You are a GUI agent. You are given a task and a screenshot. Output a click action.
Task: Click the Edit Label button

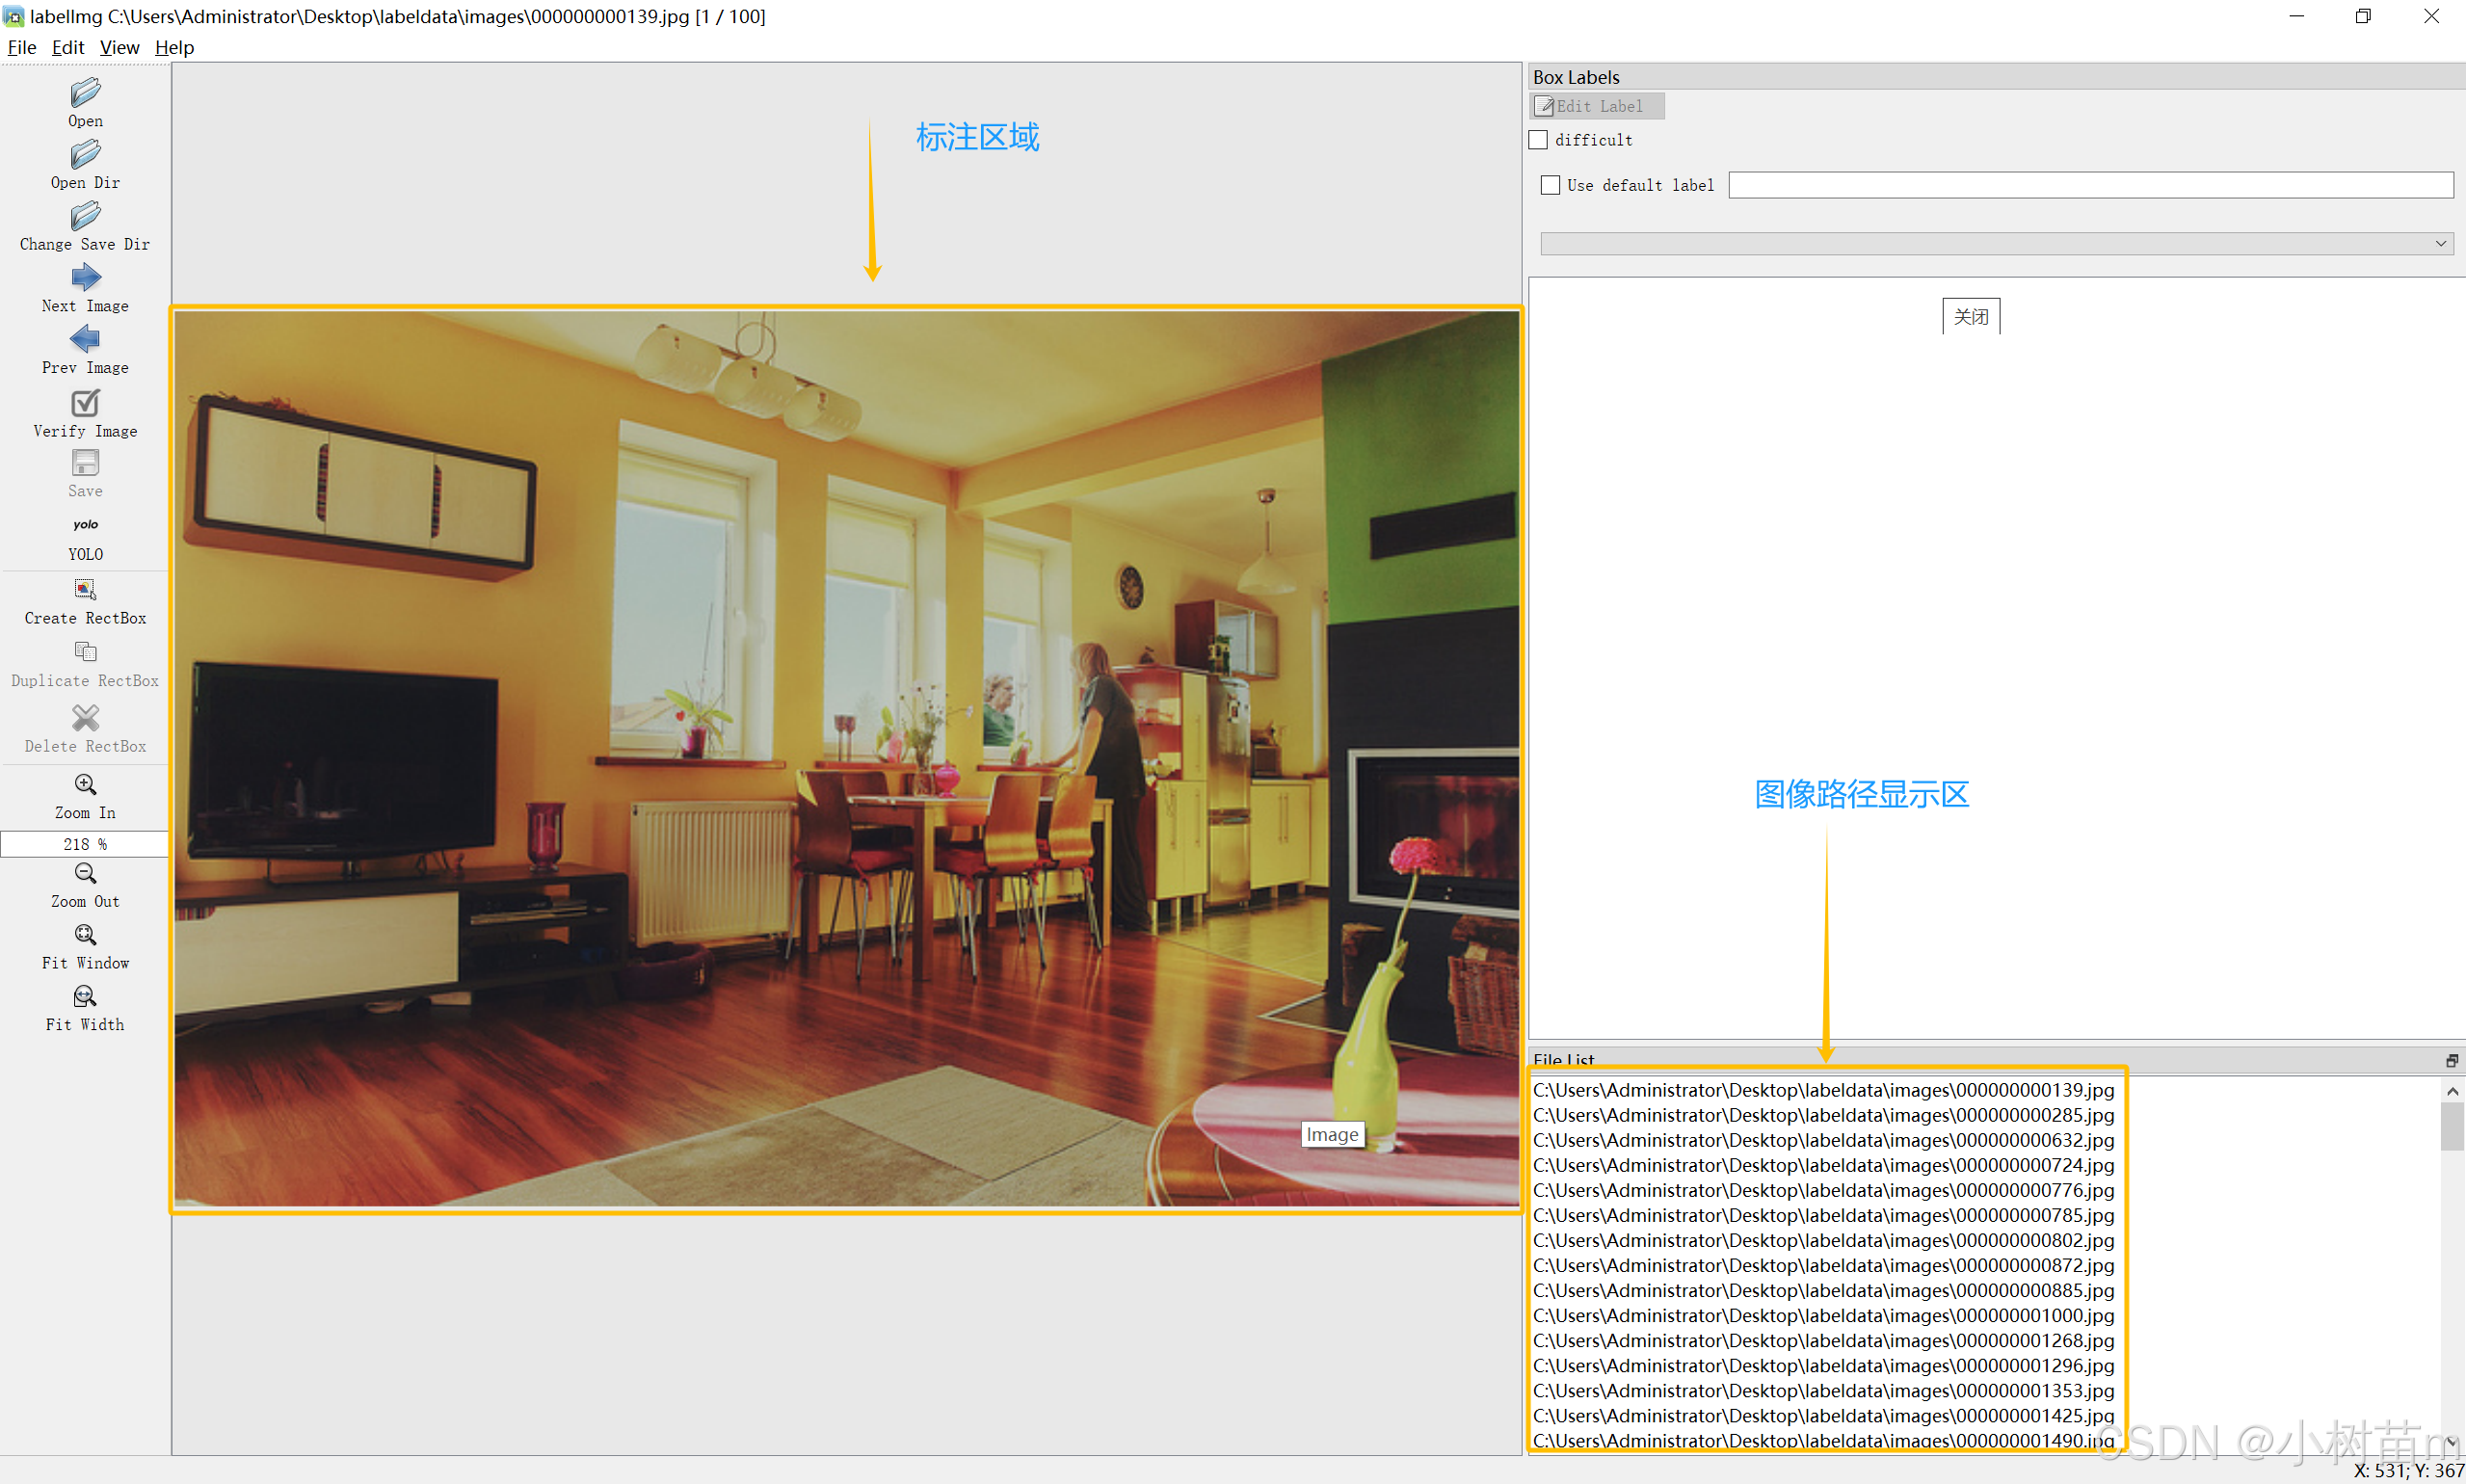1596,106
